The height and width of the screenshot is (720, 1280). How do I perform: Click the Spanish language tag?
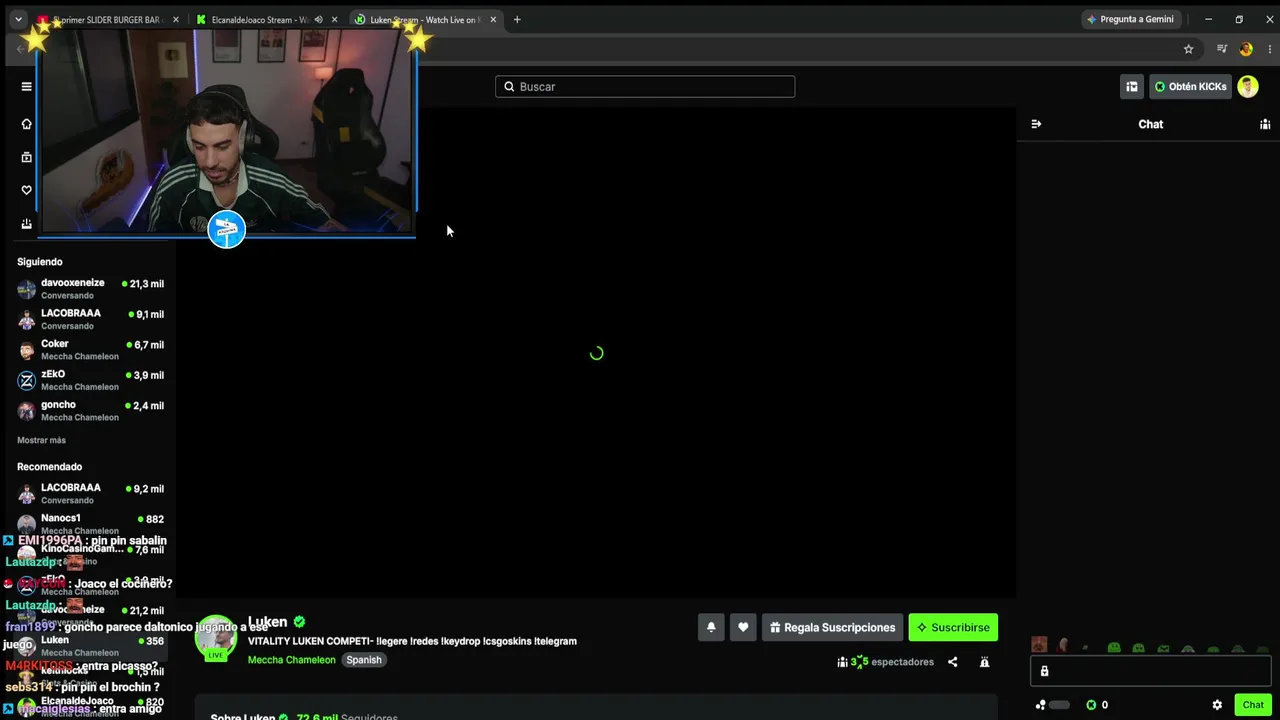(x=364, y=660)
